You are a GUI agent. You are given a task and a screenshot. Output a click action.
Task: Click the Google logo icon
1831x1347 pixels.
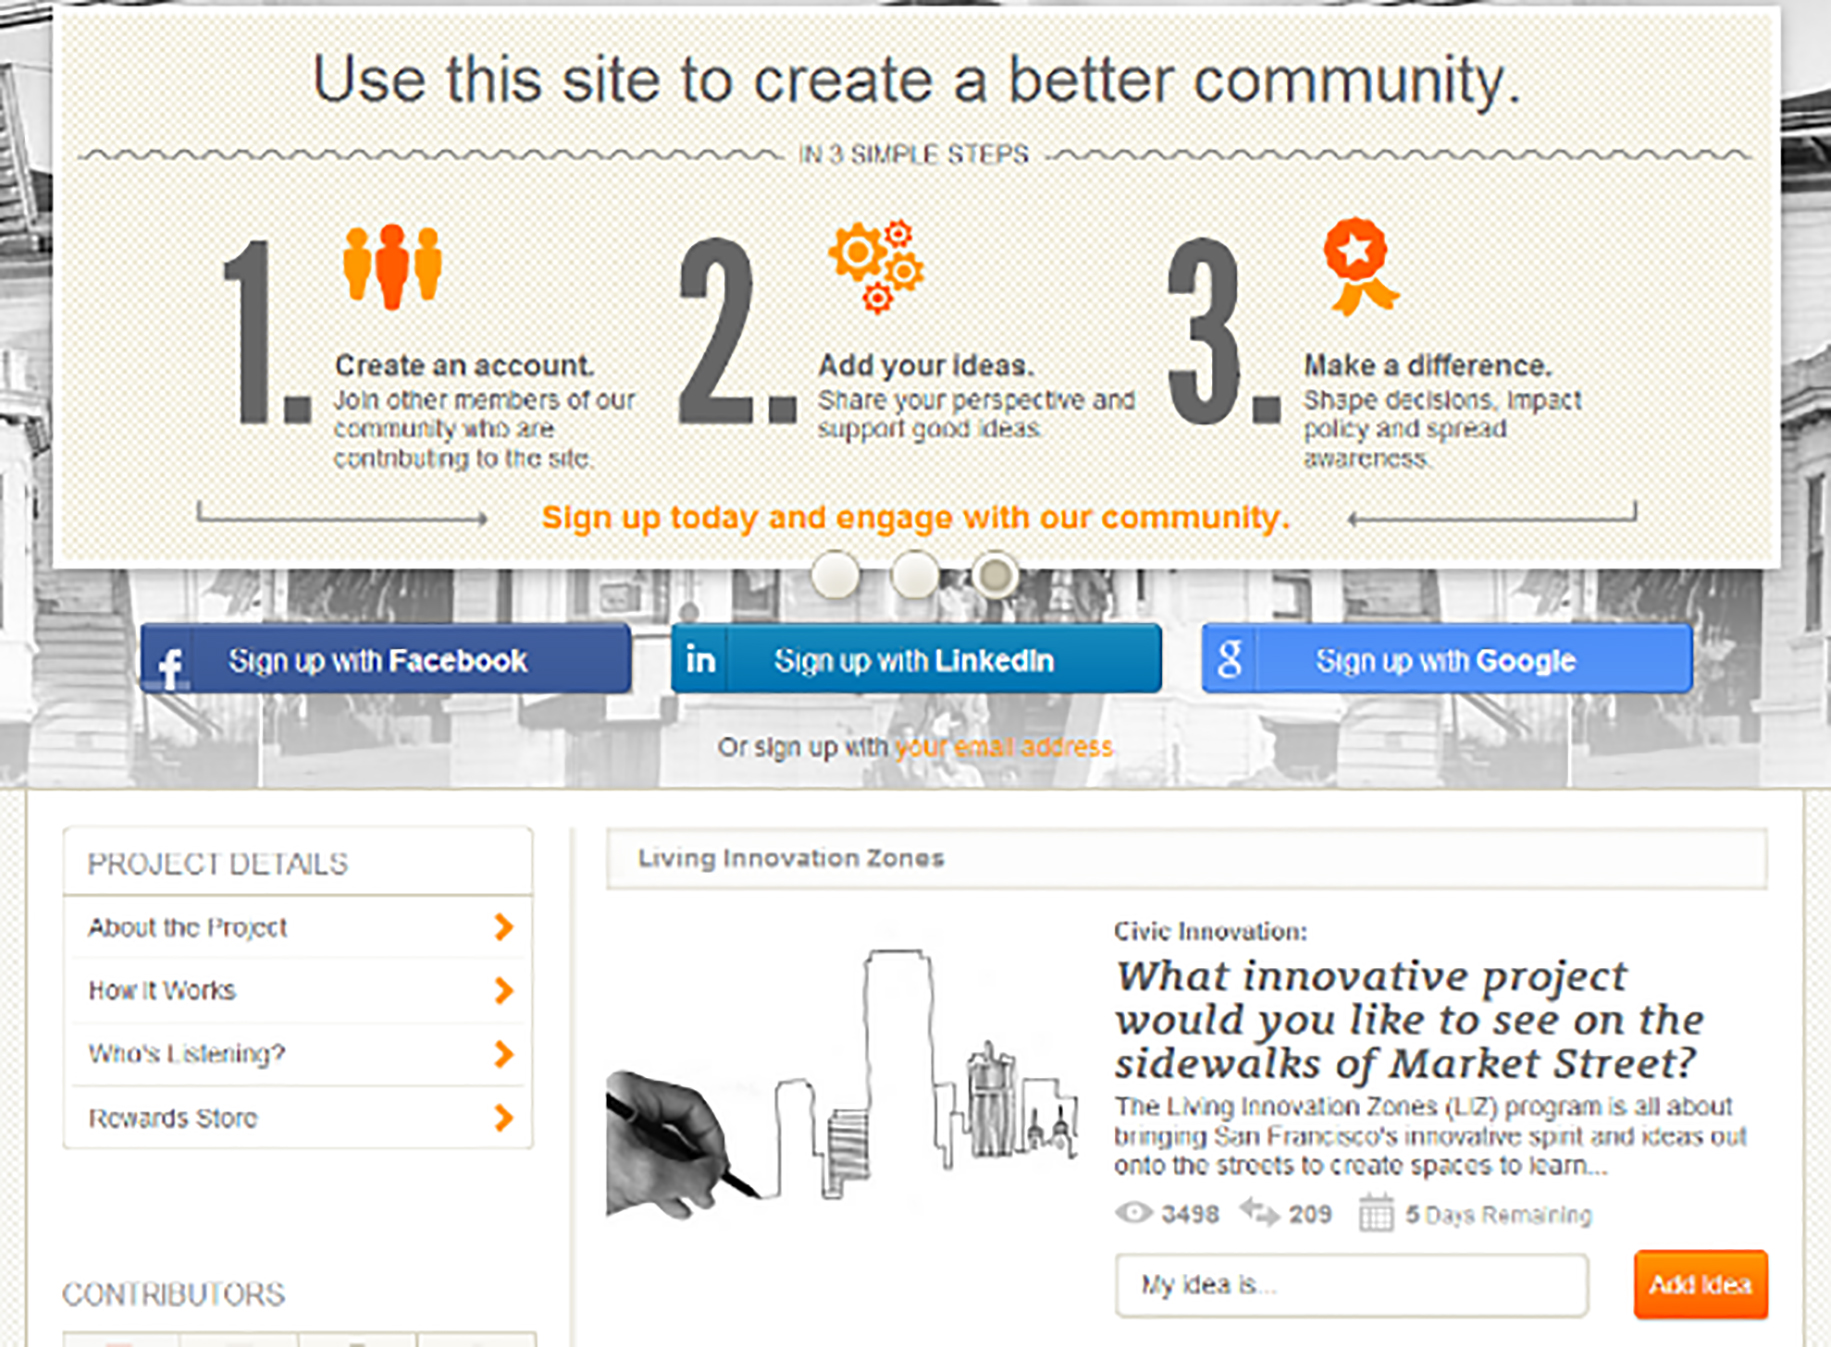coord(1230,659)
